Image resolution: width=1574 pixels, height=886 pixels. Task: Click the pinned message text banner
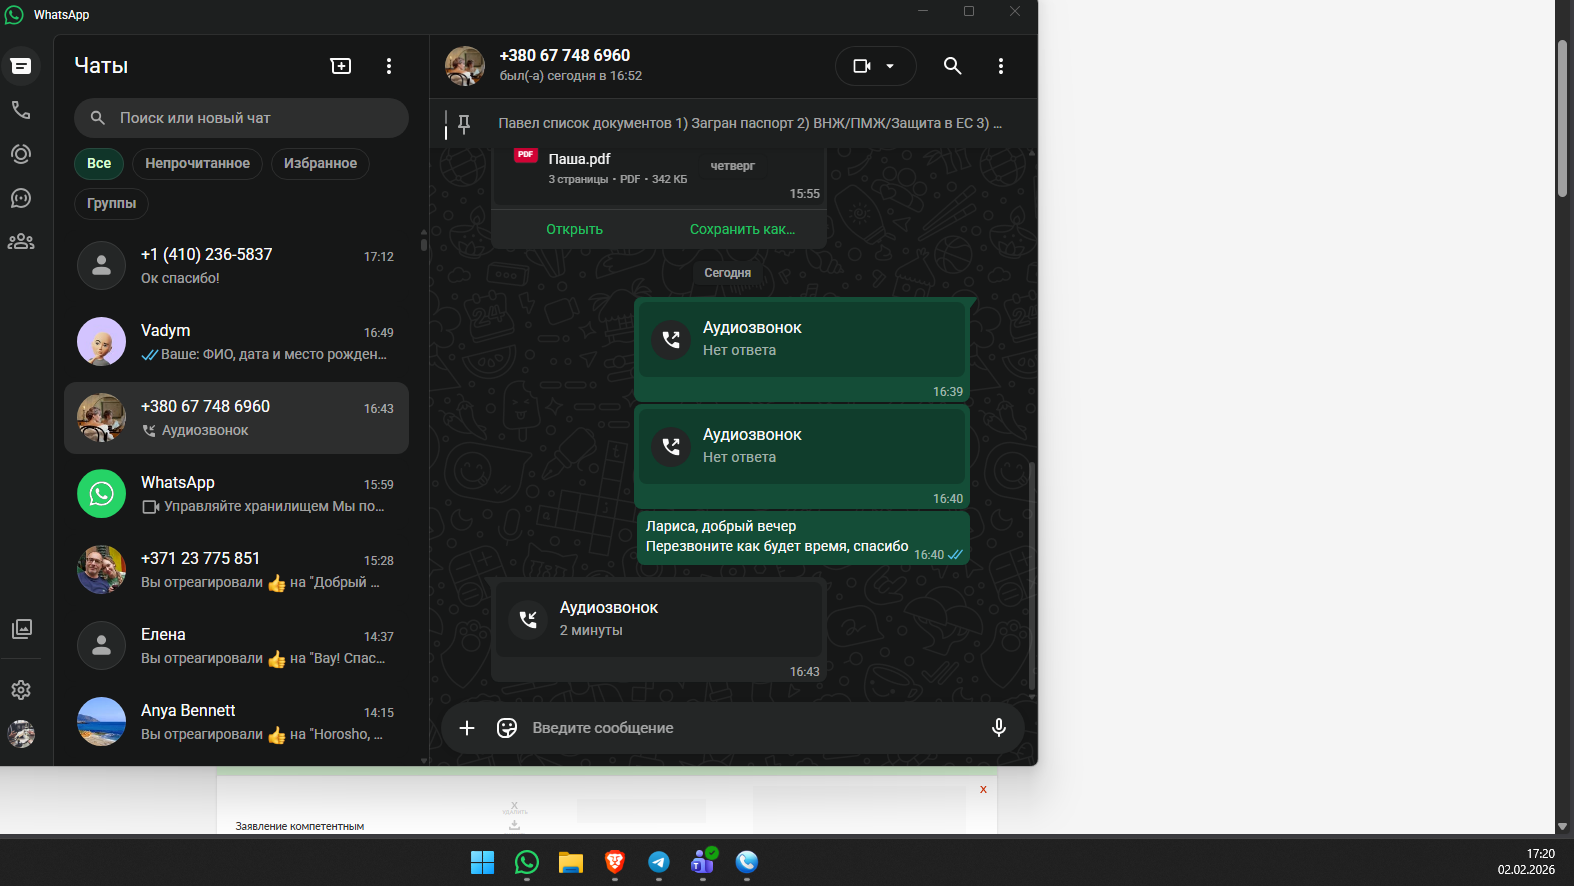[x=750, y=123]
